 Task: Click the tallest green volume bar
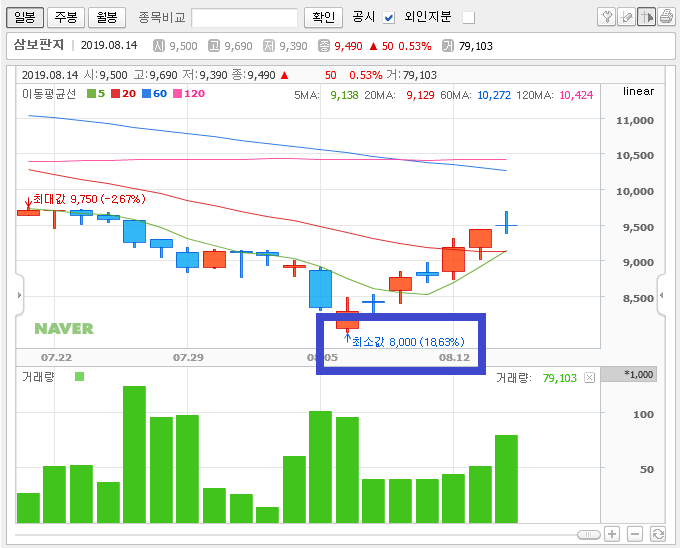(x=134, y=454)
